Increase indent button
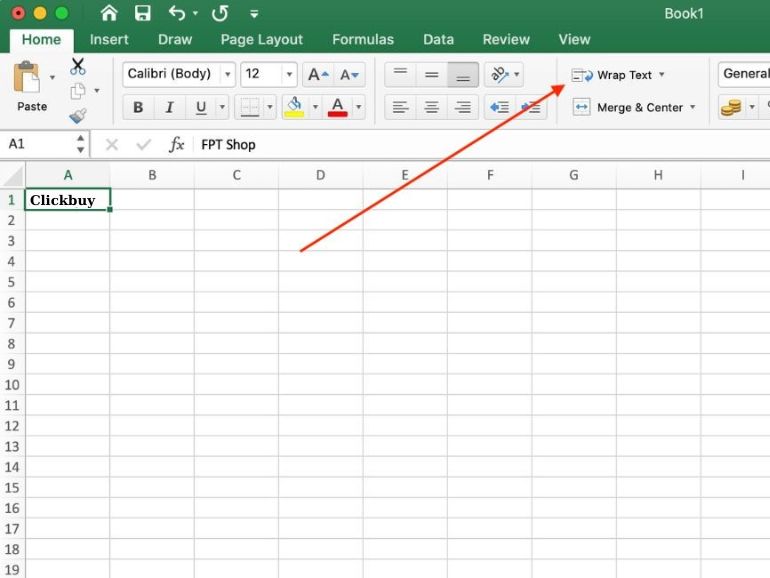Image resolution: width=770 pixels, height=578 pixels. [x=531, y=107]
